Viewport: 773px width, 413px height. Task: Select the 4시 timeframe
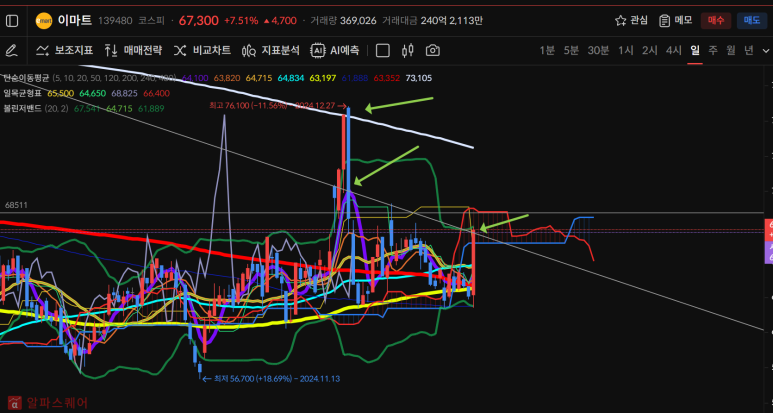(x=673, y=50)
